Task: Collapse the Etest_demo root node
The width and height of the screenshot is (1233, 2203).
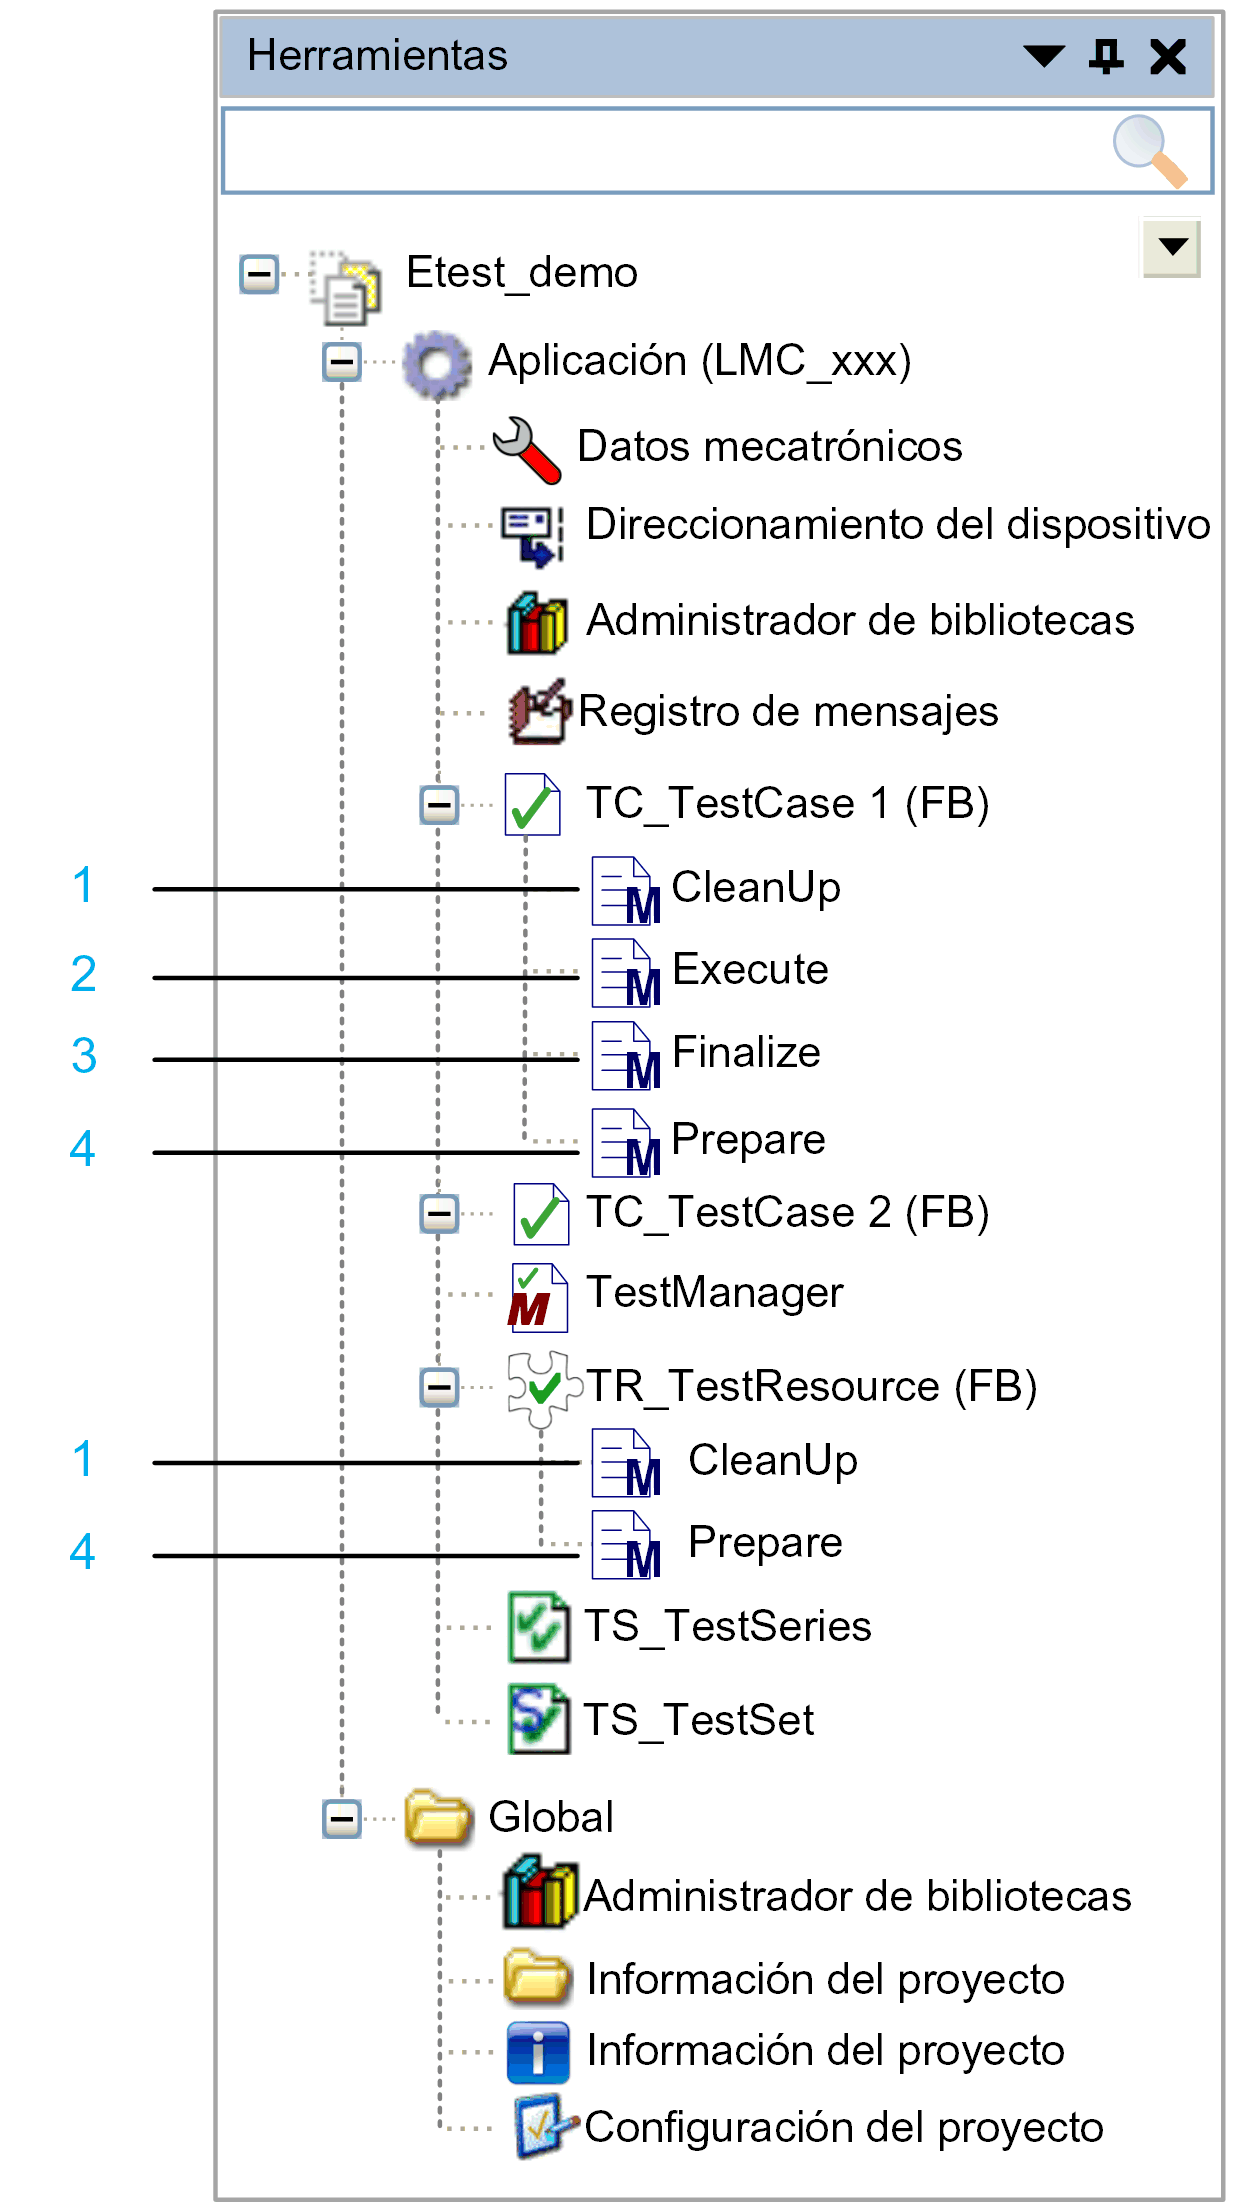Action: (259, 273)
